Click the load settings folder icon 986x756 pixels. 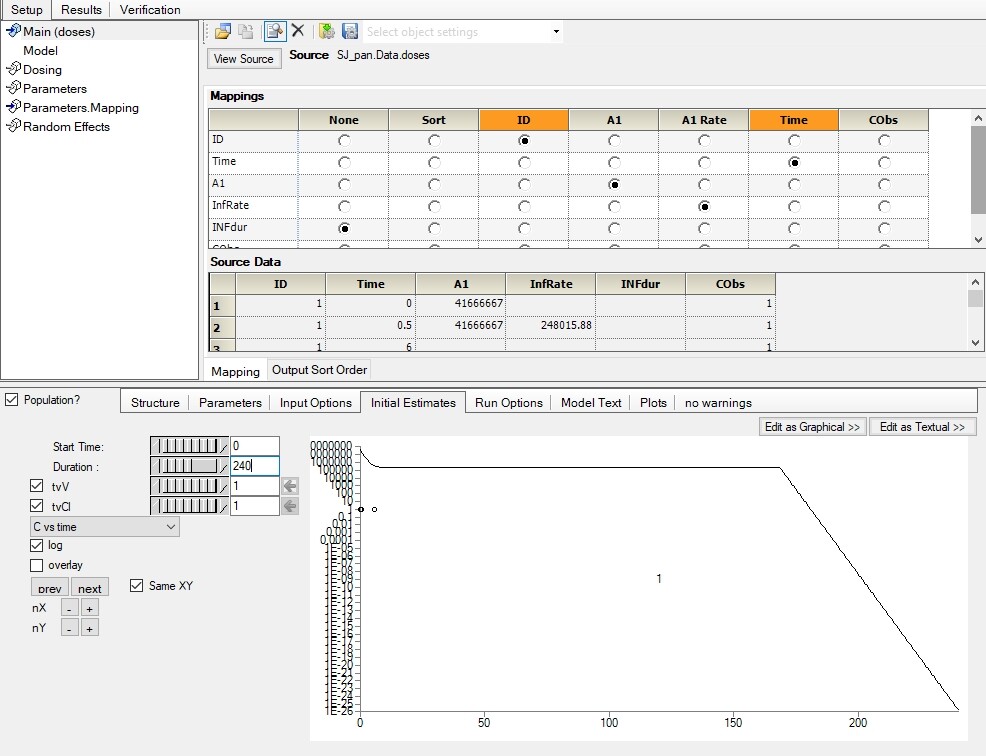click(x=326, y=31)
